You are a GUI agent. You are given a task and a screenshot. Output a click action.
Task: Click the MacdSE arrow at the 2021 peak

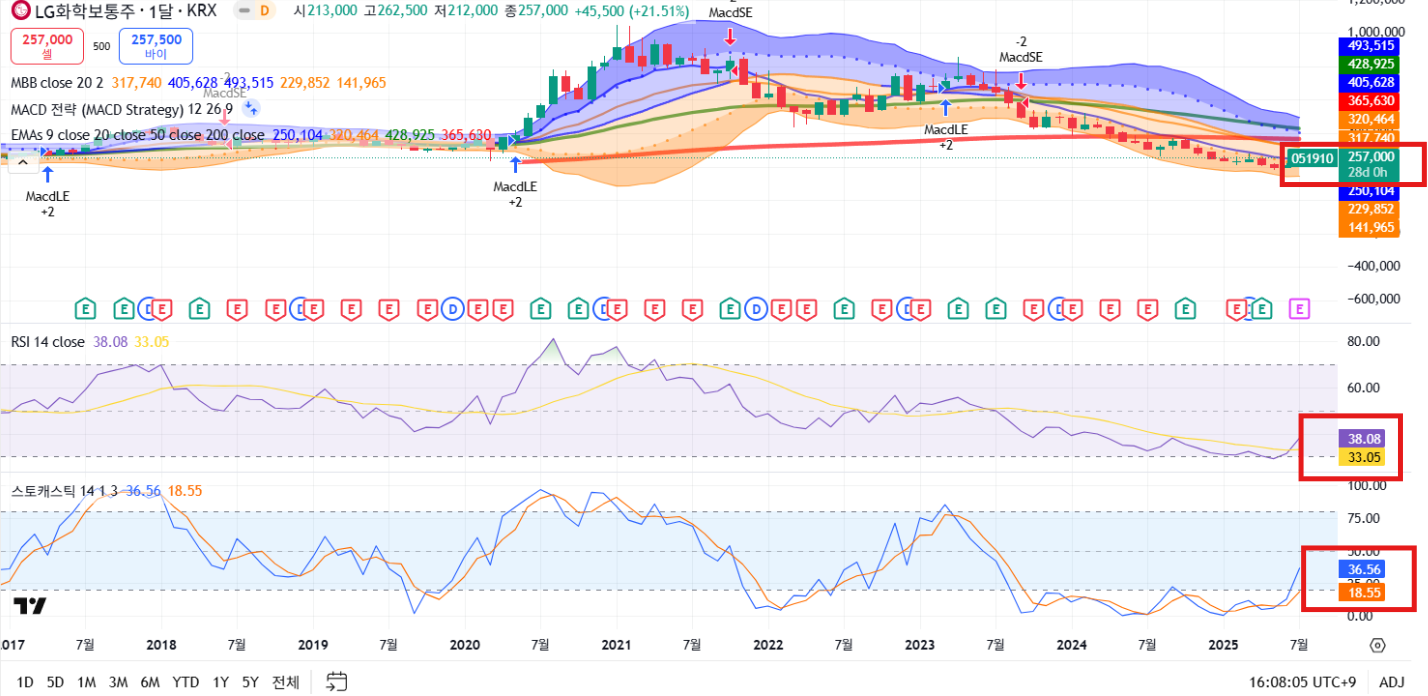point(730,37)
